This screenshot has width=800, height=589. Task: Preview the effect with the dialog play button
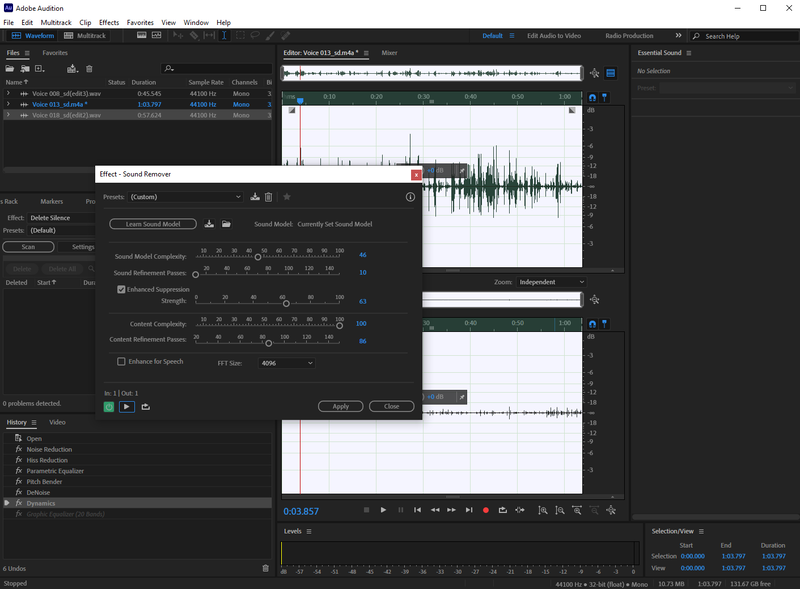click(x=127, y=407)
